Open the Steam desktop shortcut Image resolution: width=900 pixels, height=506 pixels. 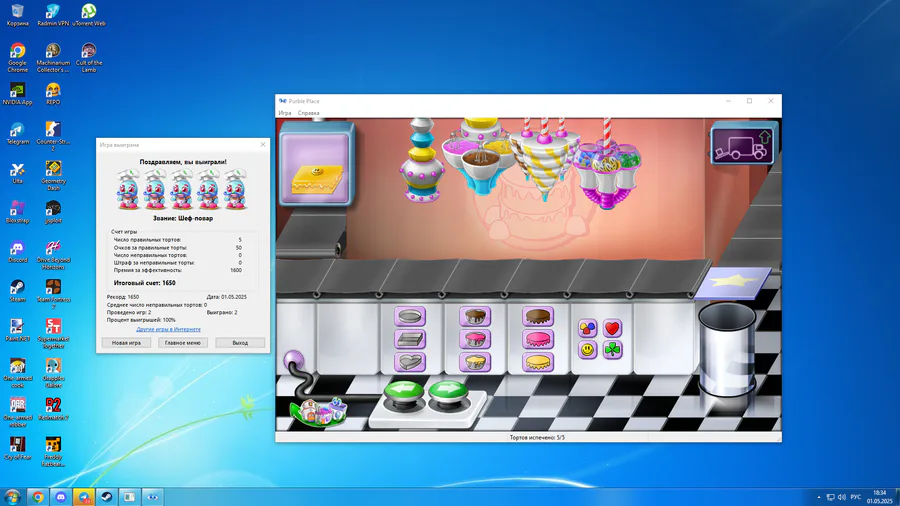coord(17,291)
